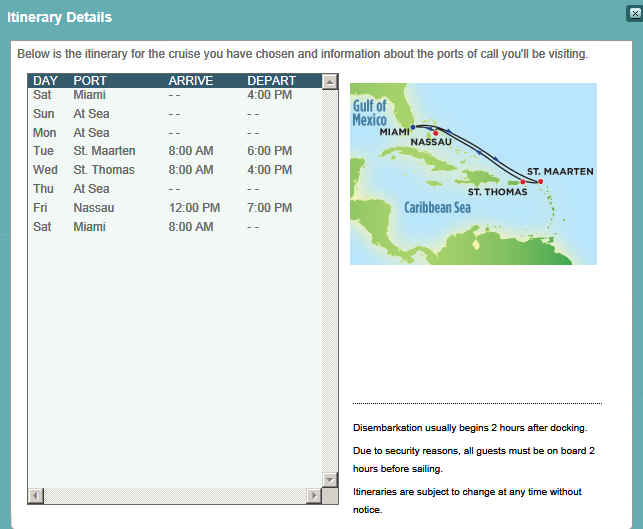Select the Nassau port entry
Image resolution: width=643 pixels, height=529 pixels.
[x=93, y=208]
